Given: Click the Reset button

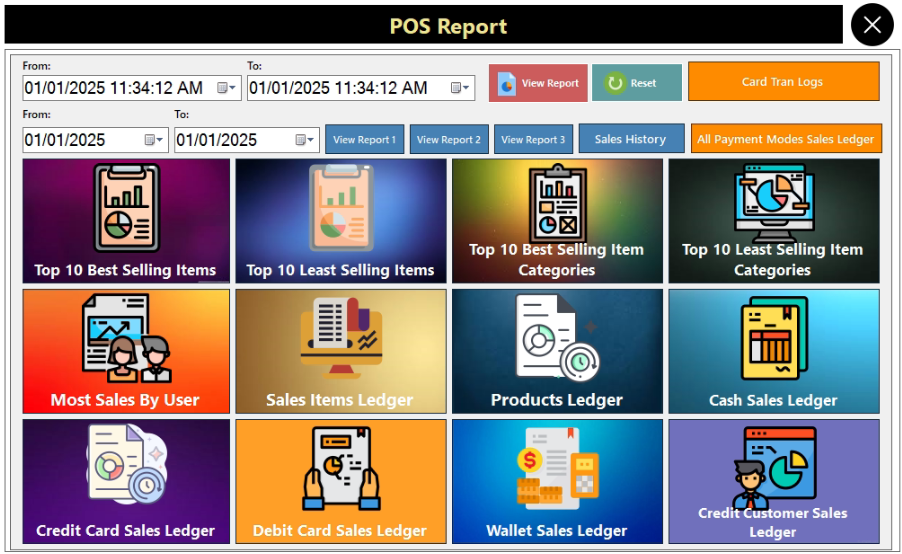Looking at the screenshot, I should (x=637, y=83).
